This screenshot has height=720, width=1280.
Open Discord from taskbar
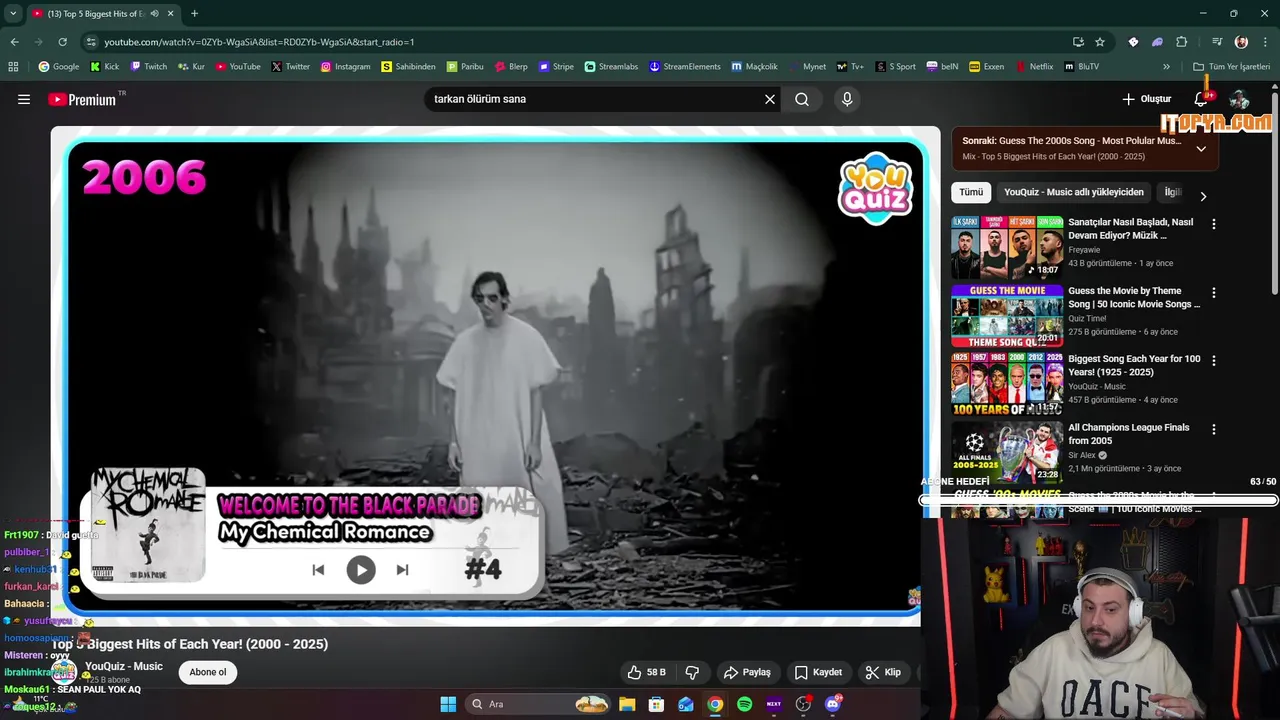coord(833,704)
